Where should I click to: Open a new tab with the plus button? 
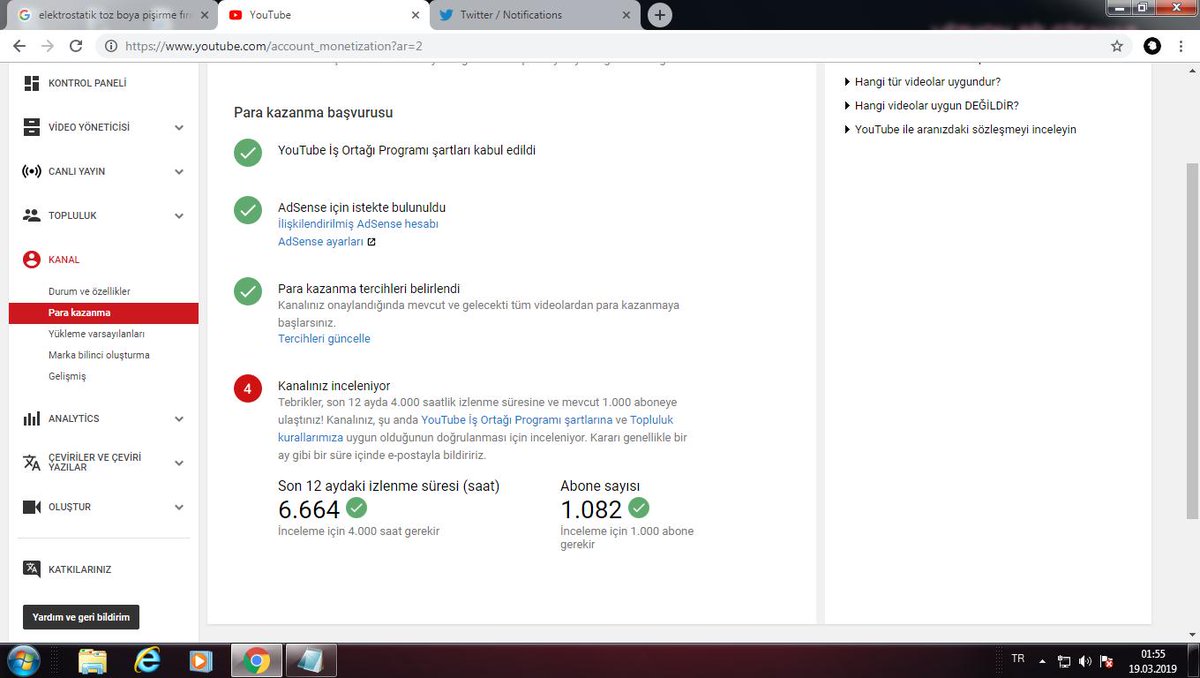click(x=659, y=15)
